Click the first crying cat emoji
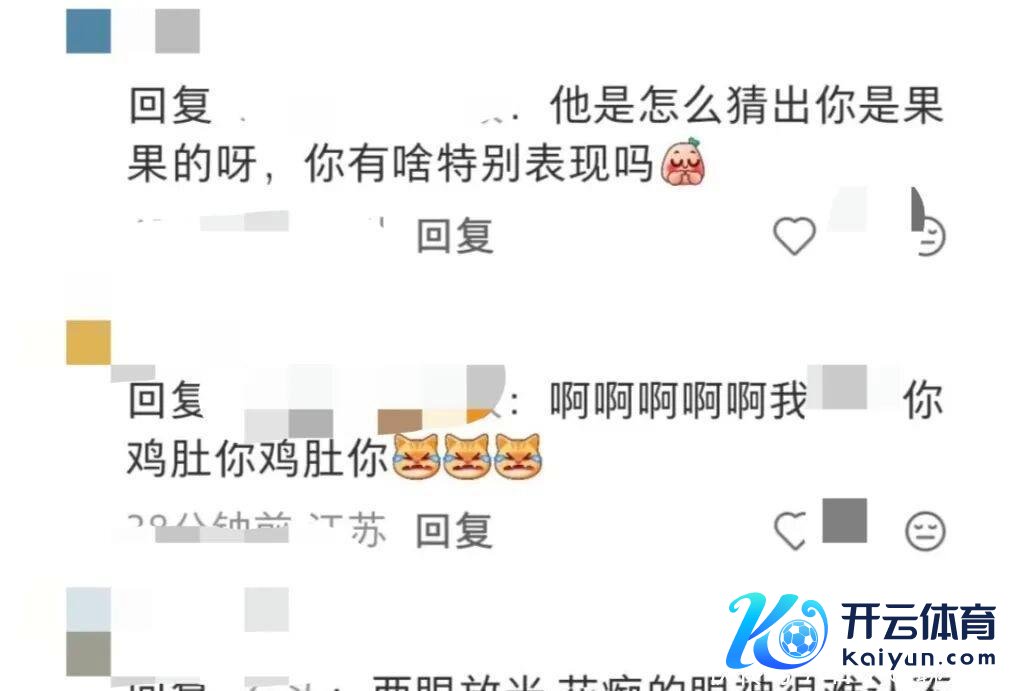 point(417,456)
